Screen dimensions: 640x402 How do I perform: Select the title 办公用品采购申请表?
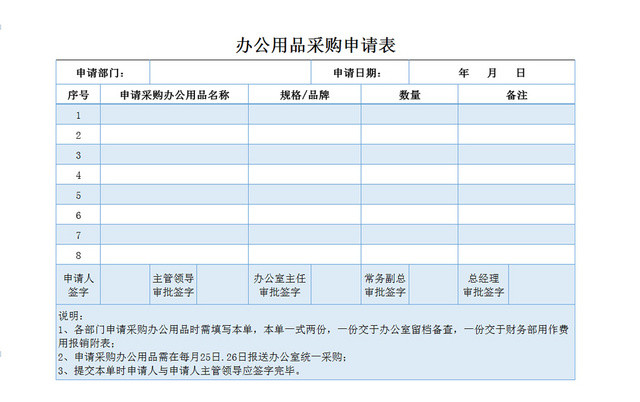(x=316, y=45)
